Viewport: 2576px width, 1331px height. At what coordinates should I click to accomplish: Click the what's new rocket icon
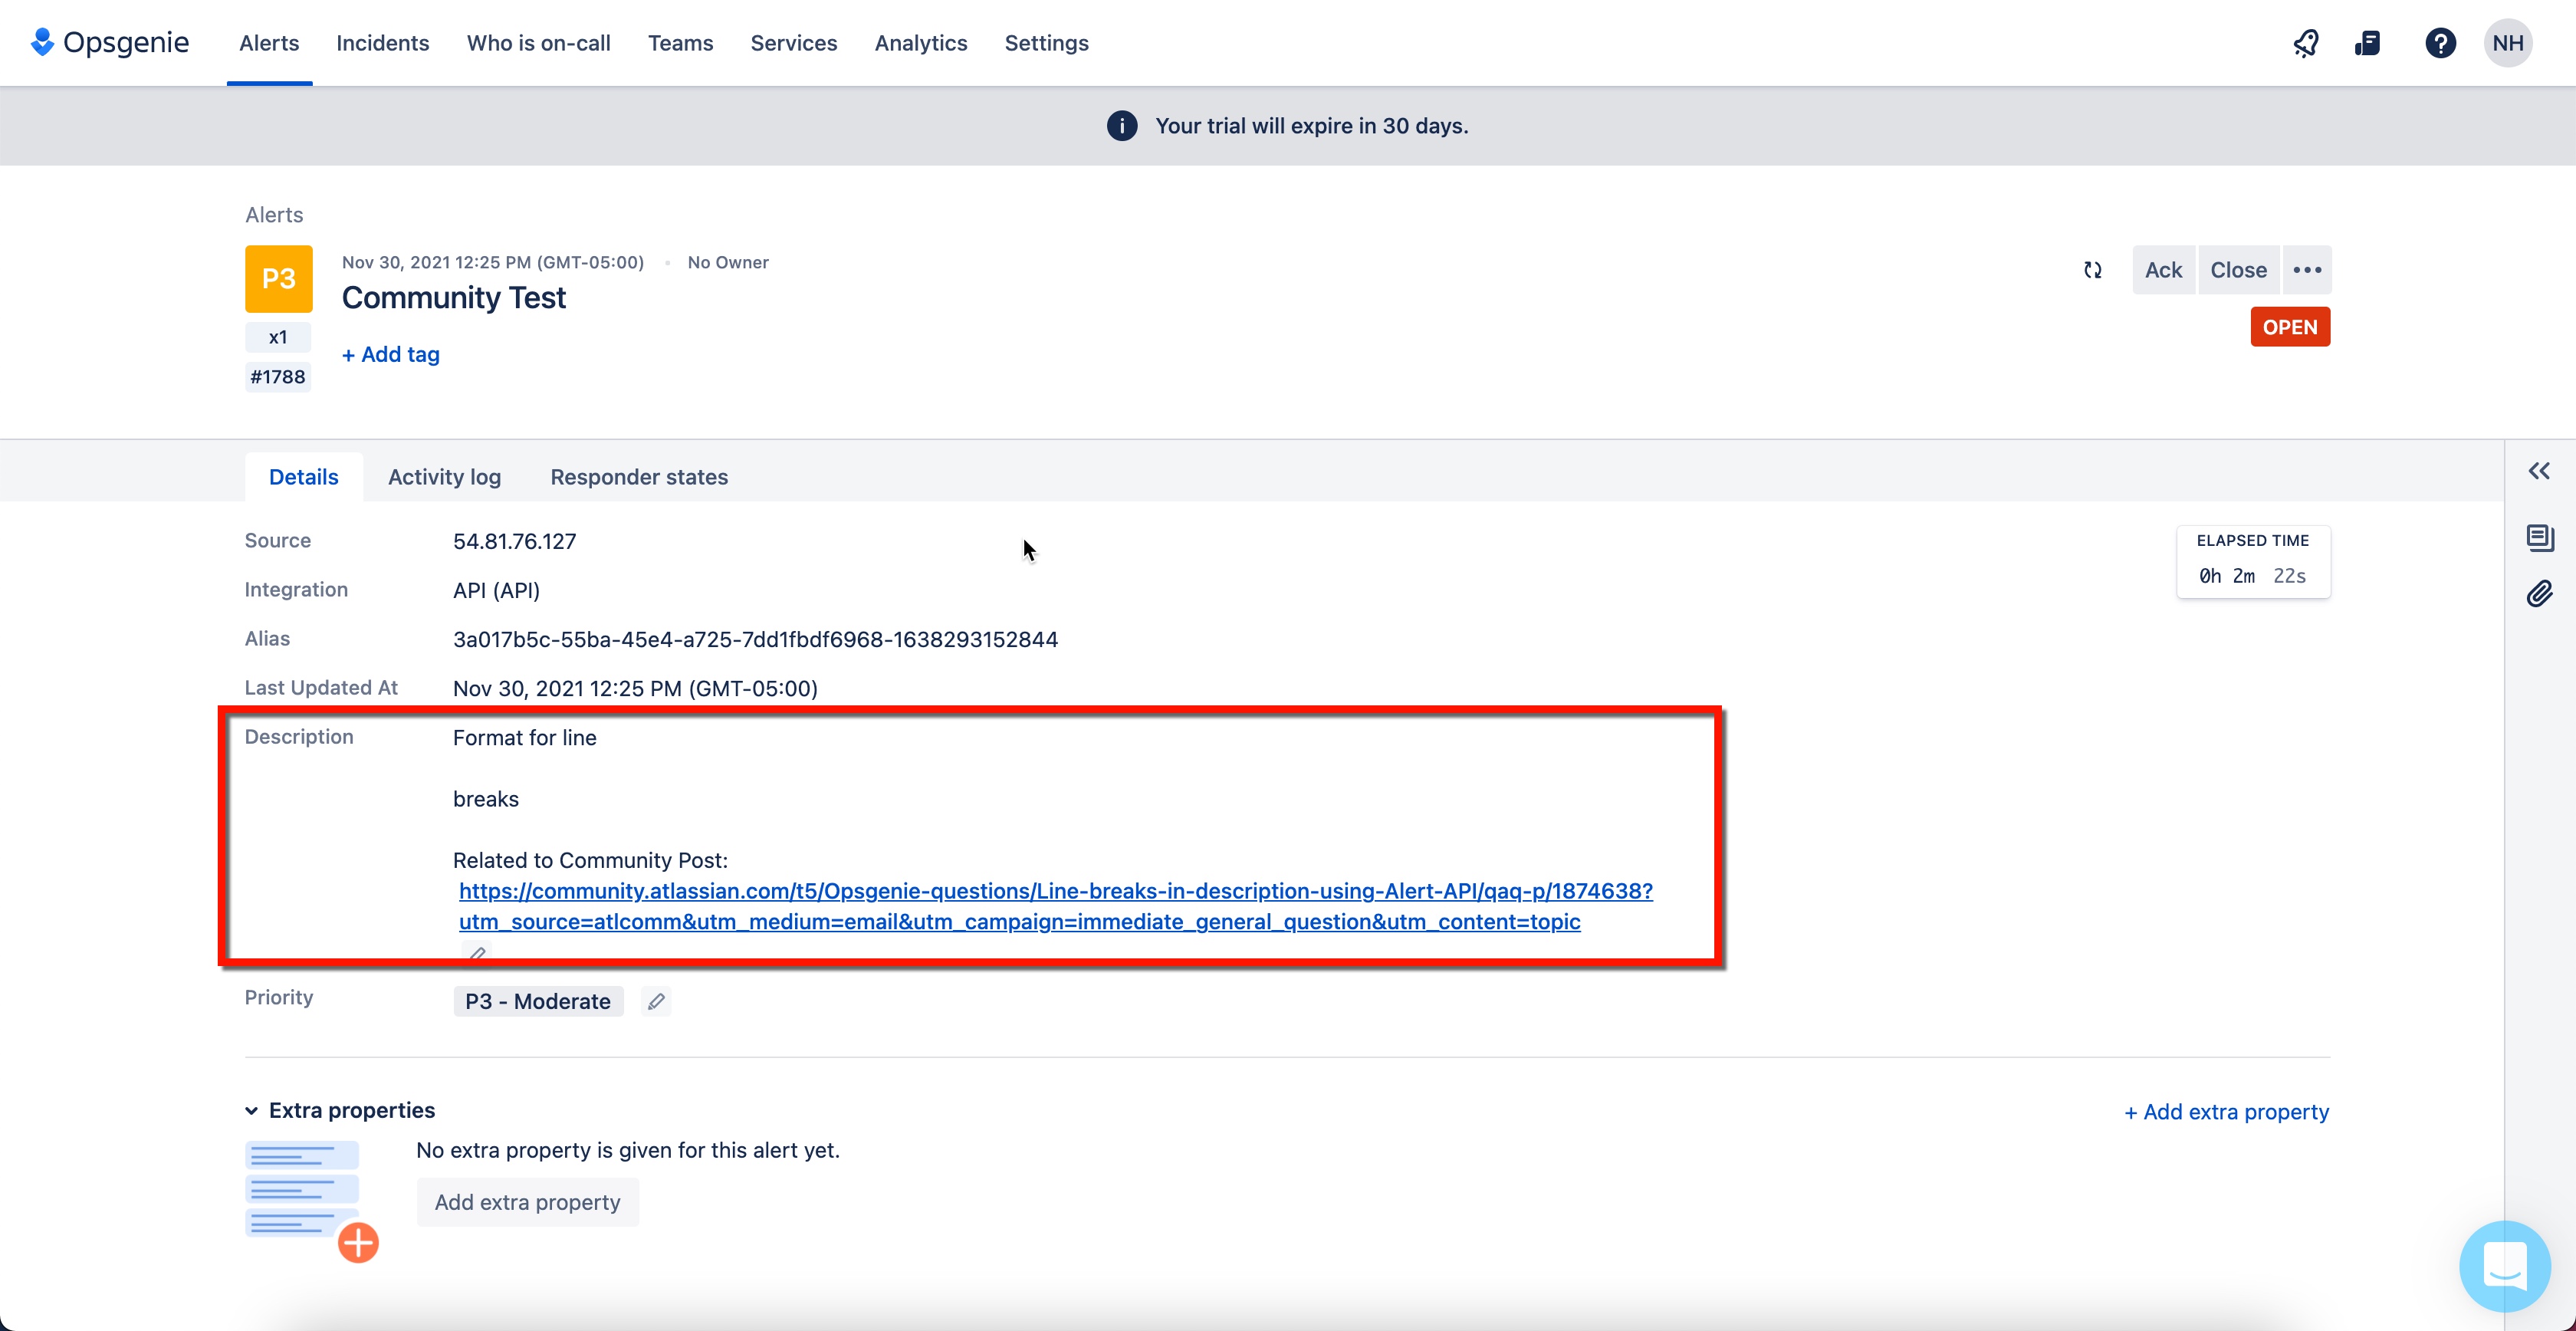click(x=2306, y=42)
